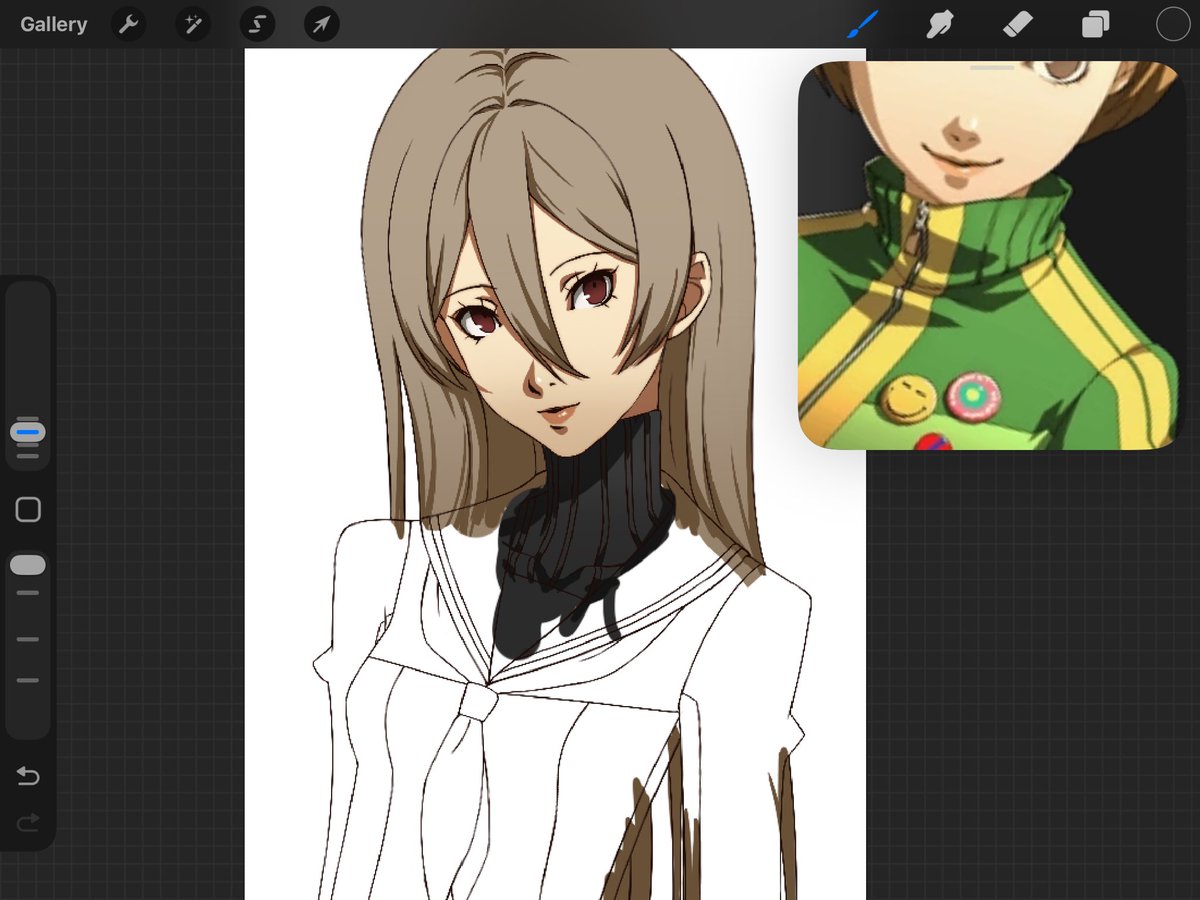Open the Layers panel
Viewport: 1200px width, 900px height.
pos(1095,24)
